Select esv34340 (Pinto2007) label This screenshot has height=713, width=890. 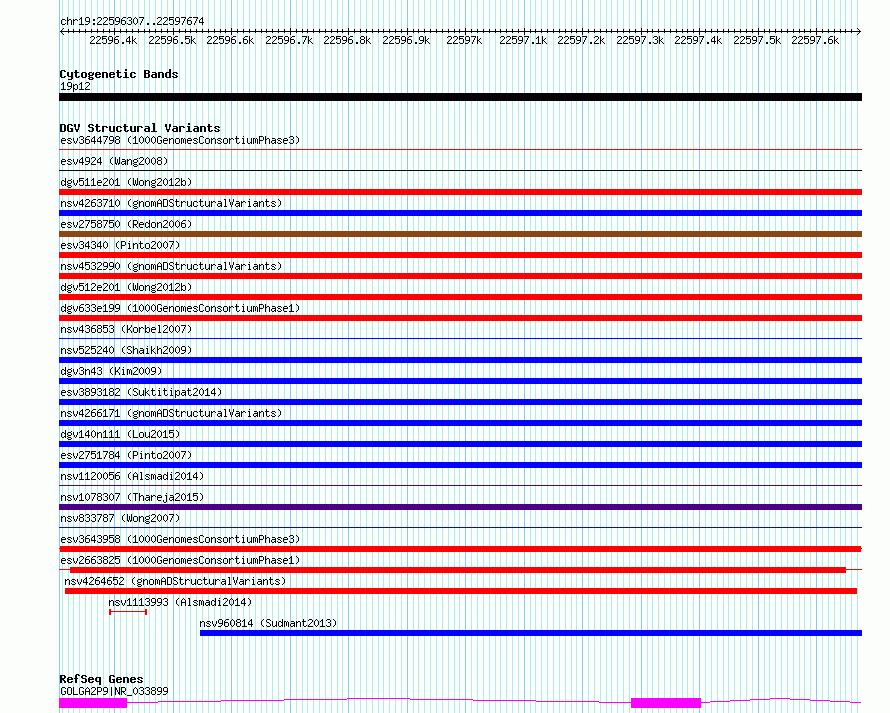tap(120, 245)
